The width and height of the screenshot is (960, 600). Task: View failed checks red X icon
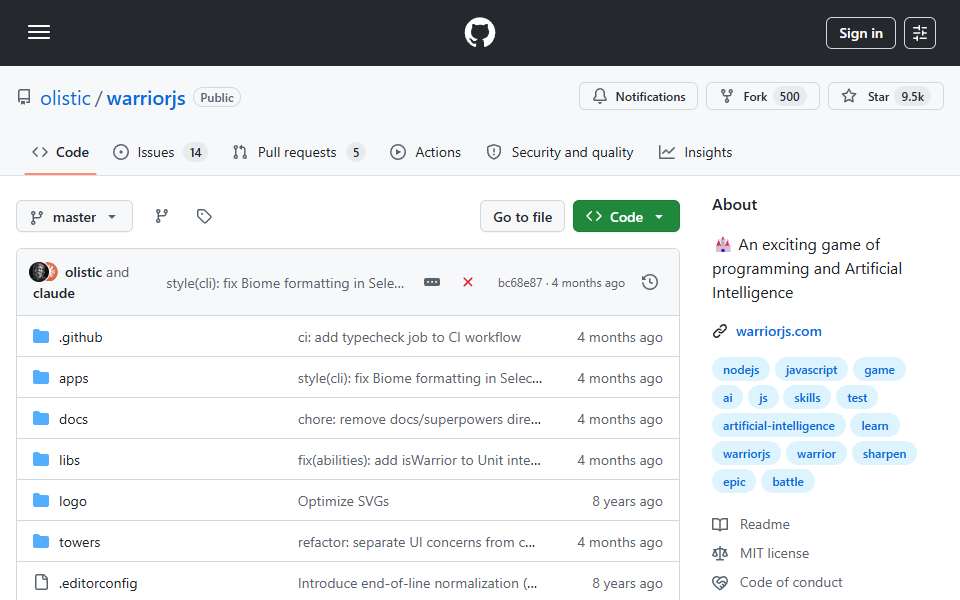pyautogui.click(x=468, y=282)
